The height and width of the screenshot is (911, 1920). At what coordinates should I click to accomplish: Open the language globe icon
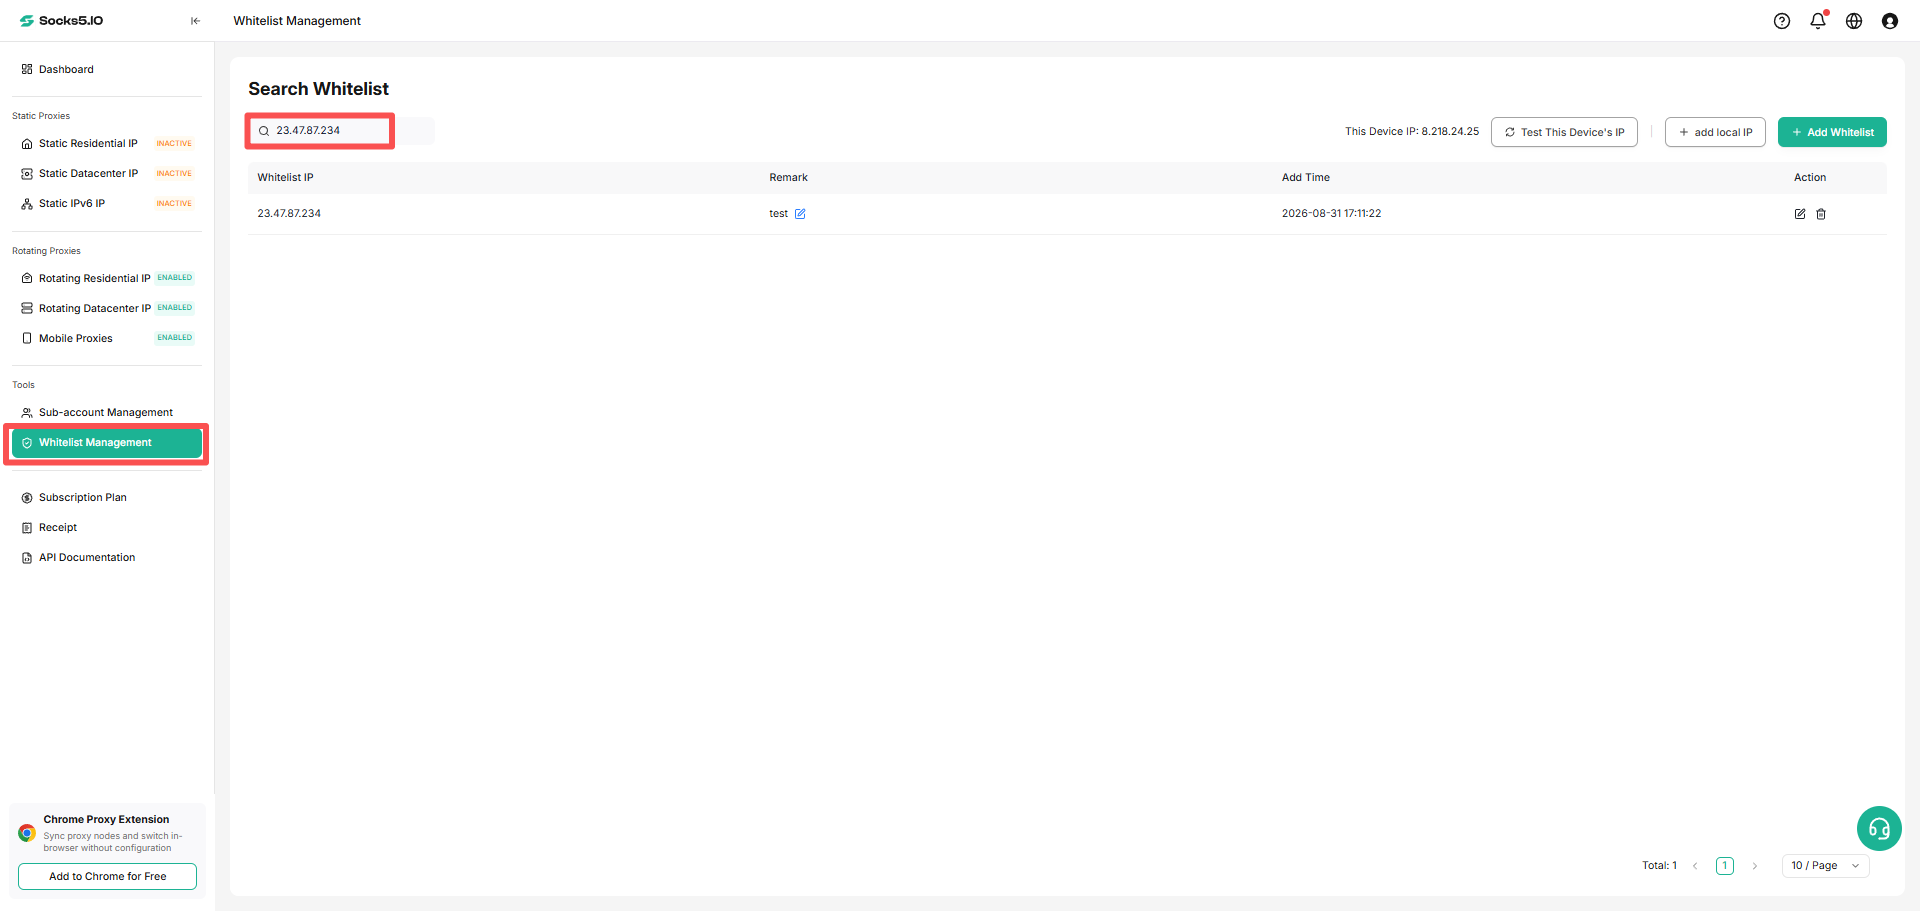[x=1854, y=21]
